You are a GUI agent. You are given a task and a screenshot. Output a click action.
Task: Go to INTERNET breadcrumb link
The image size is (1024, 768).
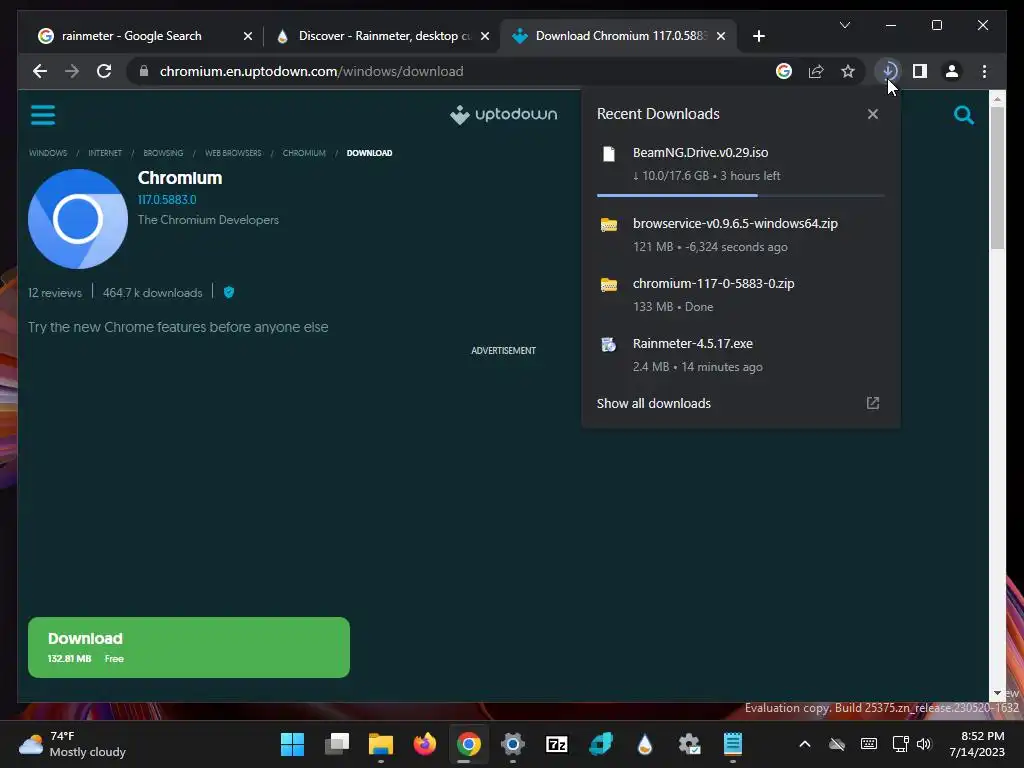pyautogui.click(x=104, y=153)
